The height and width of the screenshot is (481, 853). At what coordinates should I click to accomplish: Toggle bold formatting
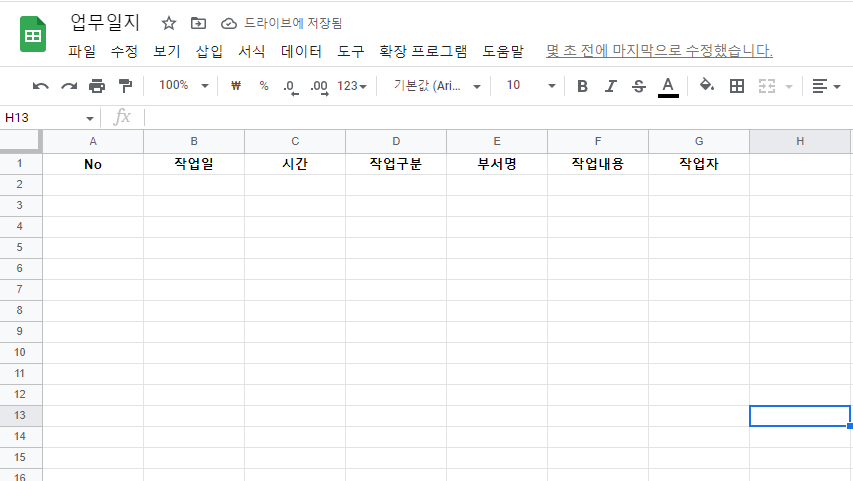point(582,86)
